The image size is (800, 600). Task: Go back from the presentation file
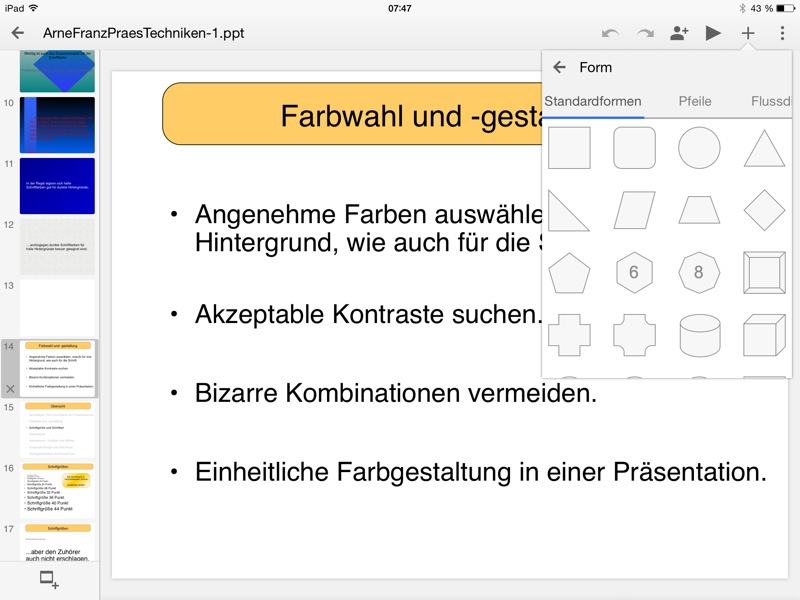coord(17,33)
